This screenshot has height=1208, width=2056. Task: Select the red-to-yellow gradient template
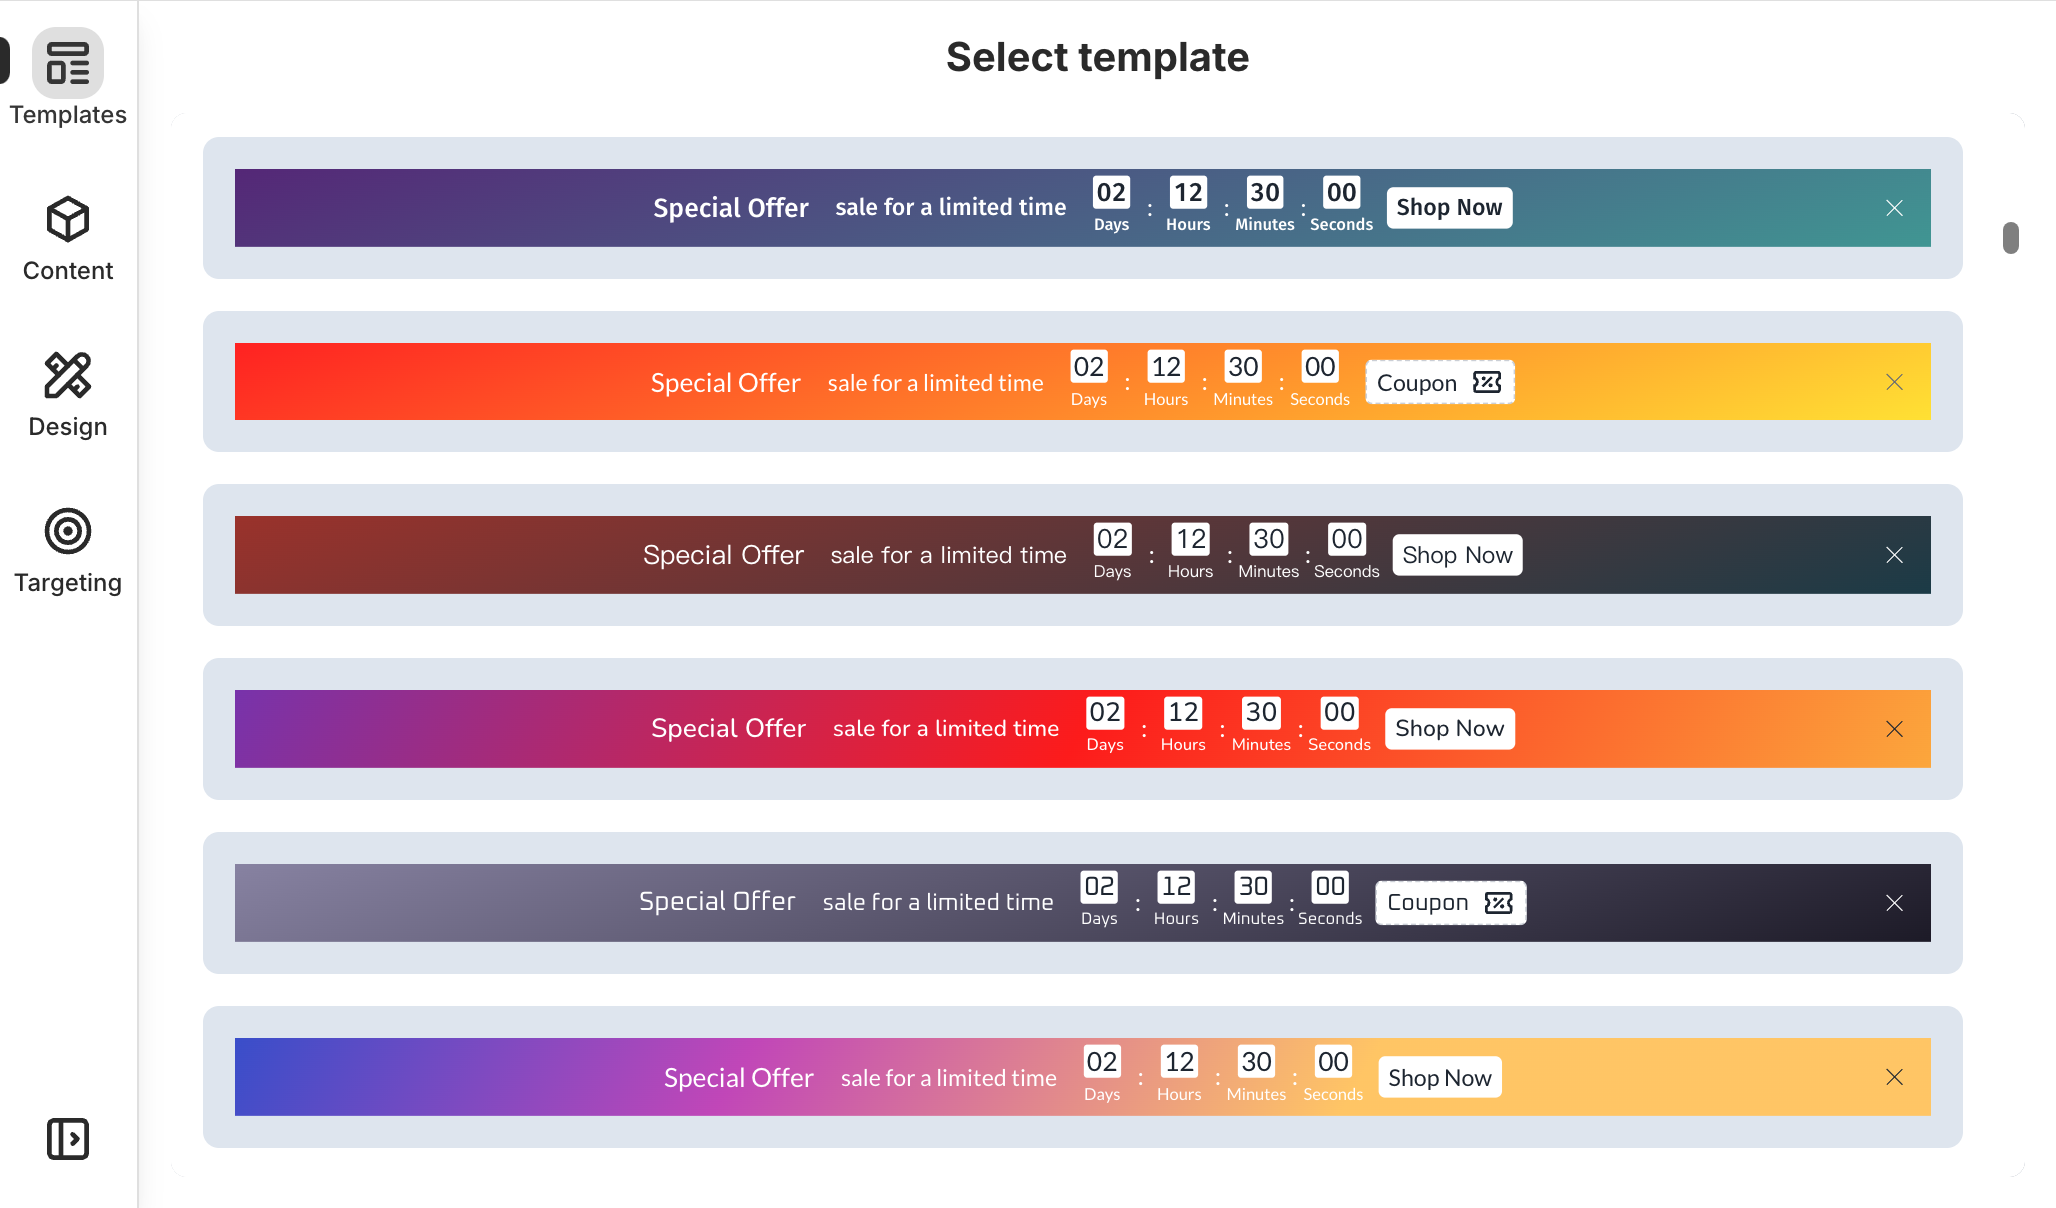(1082, 382)
